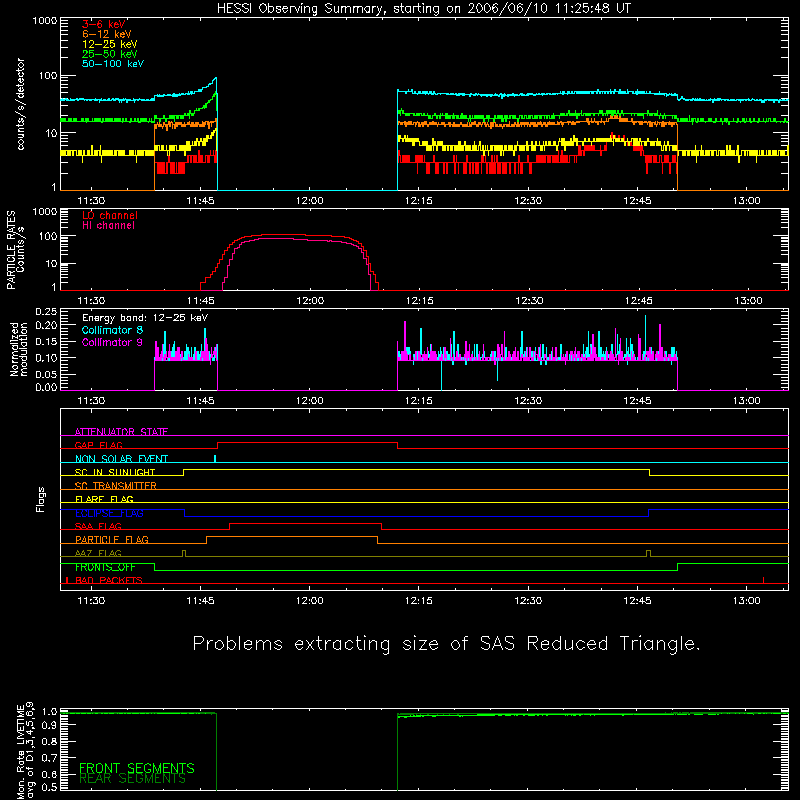The width and height of the screenshot is (800, 800).
Task: Select the 3-6 keV legend label
Action: click(104, 24)
